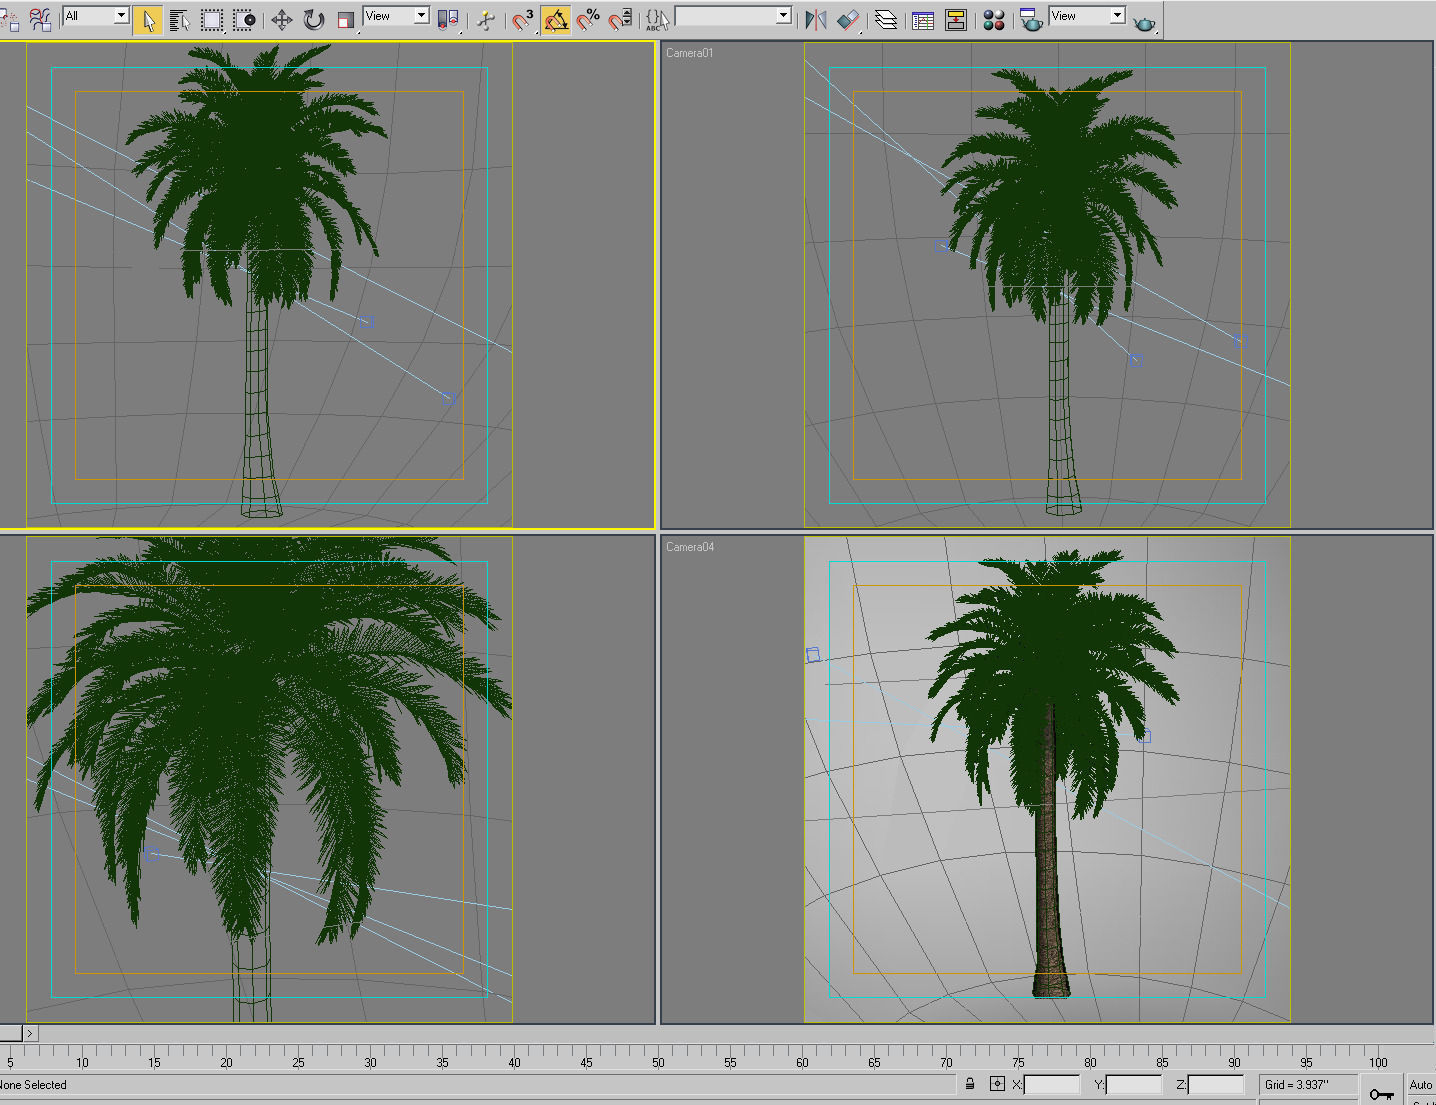Open the selection filter All dropdown
The height and width of the screenshot is (1105, 1436).
[x=96, y=16]
